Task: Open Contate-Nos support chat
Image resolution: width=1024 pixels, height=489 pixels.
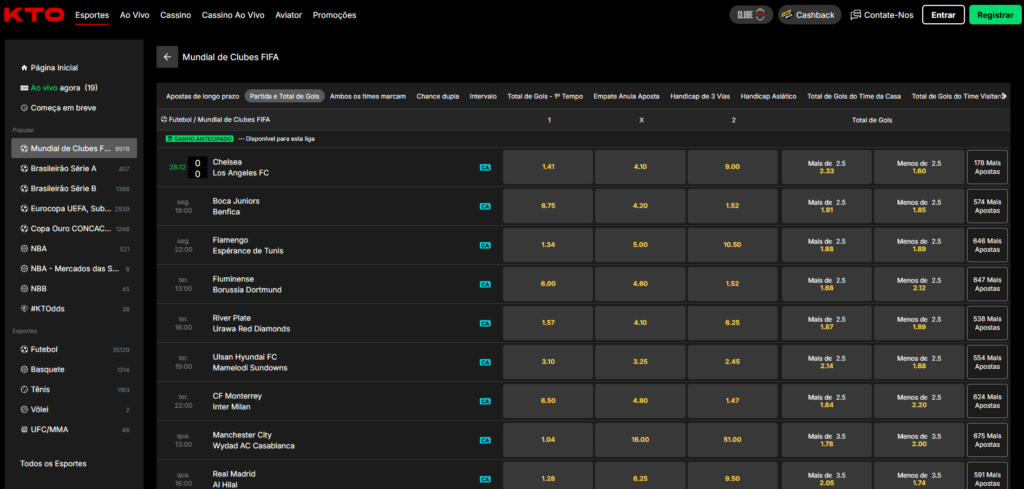Action: [882, 15]
